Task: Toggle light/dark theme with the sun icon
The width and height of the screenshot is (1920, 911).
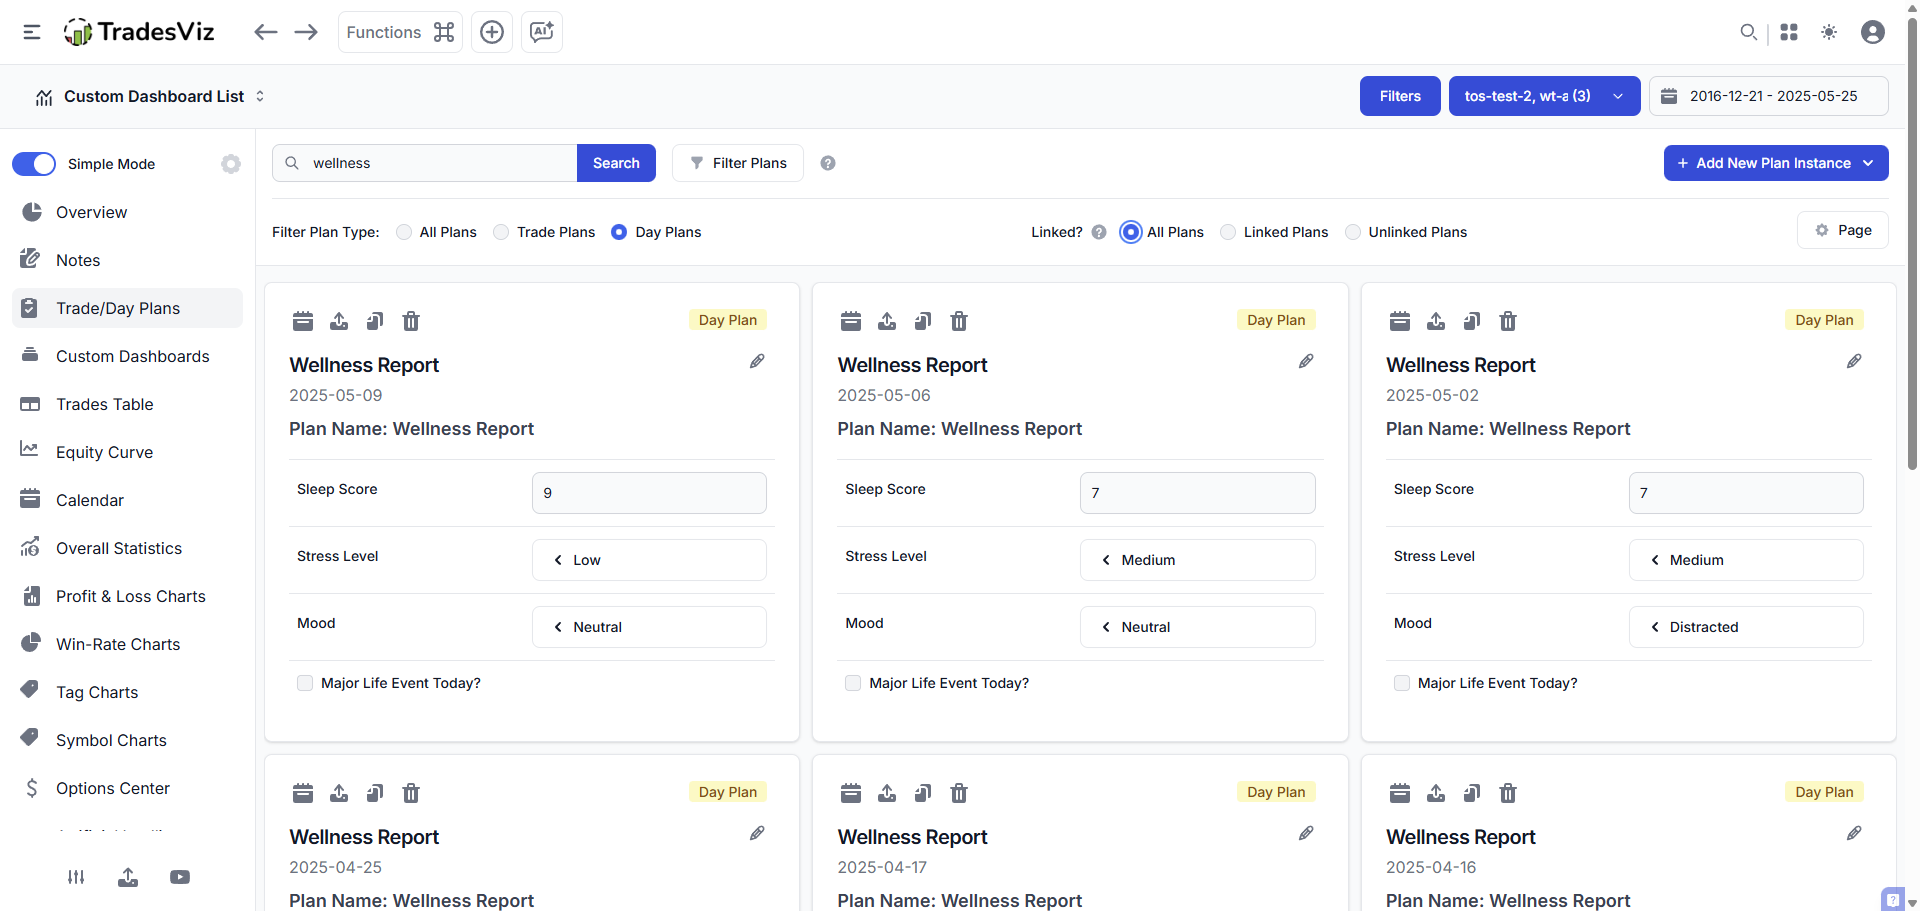Action: (x=1829, y=32)
